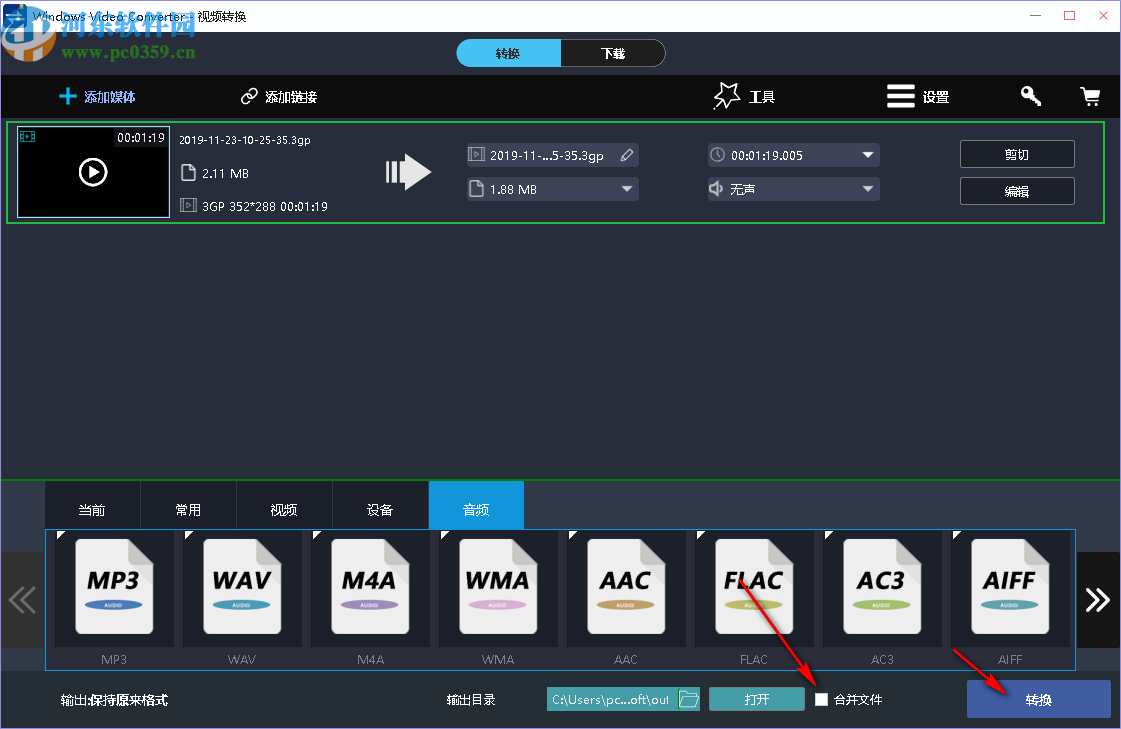Play the 3GP video preview thumbnail
Viewport: 1121px width, 729px height.
click(x=93, y=172)
